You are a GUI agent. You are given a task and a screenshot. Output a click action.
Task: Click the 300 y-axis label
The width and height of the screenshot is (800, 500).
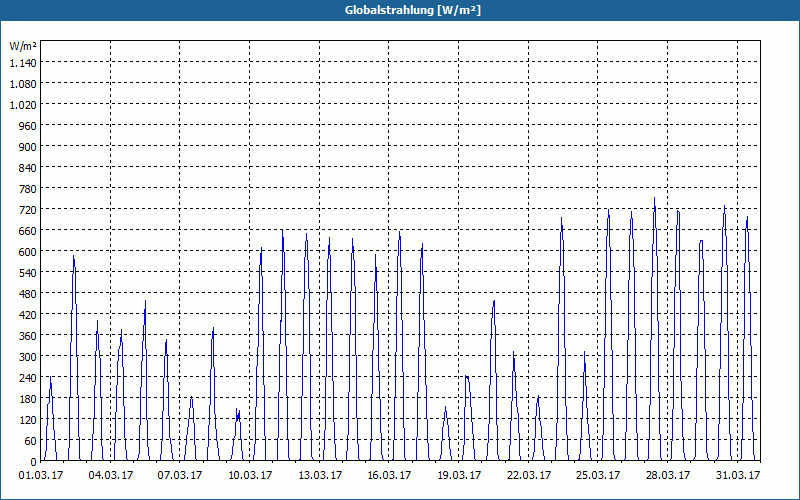click(x=28, y=357)
